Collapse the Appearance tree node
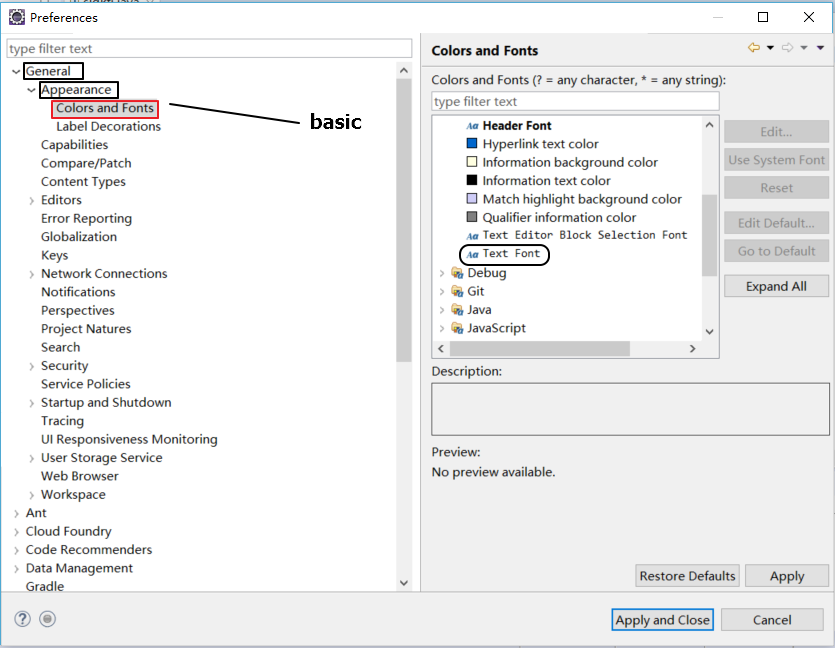835x648 pixels. 32,90
